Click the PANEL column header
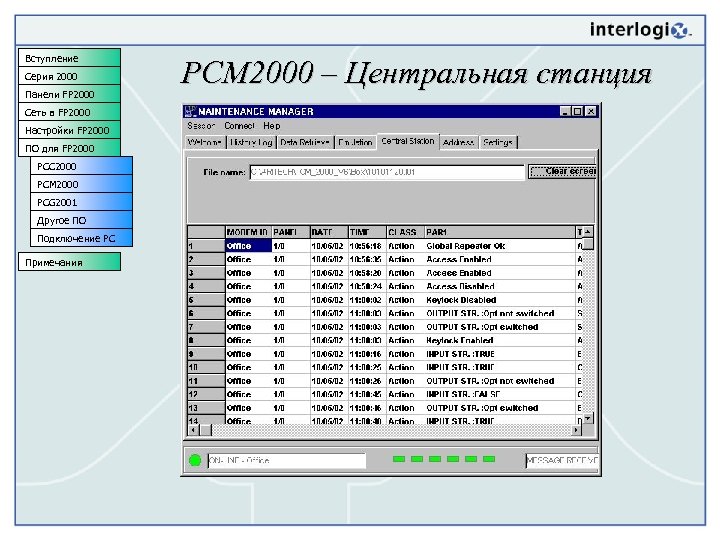The width and height of the screenshot is (720, 540). point(291,232)
